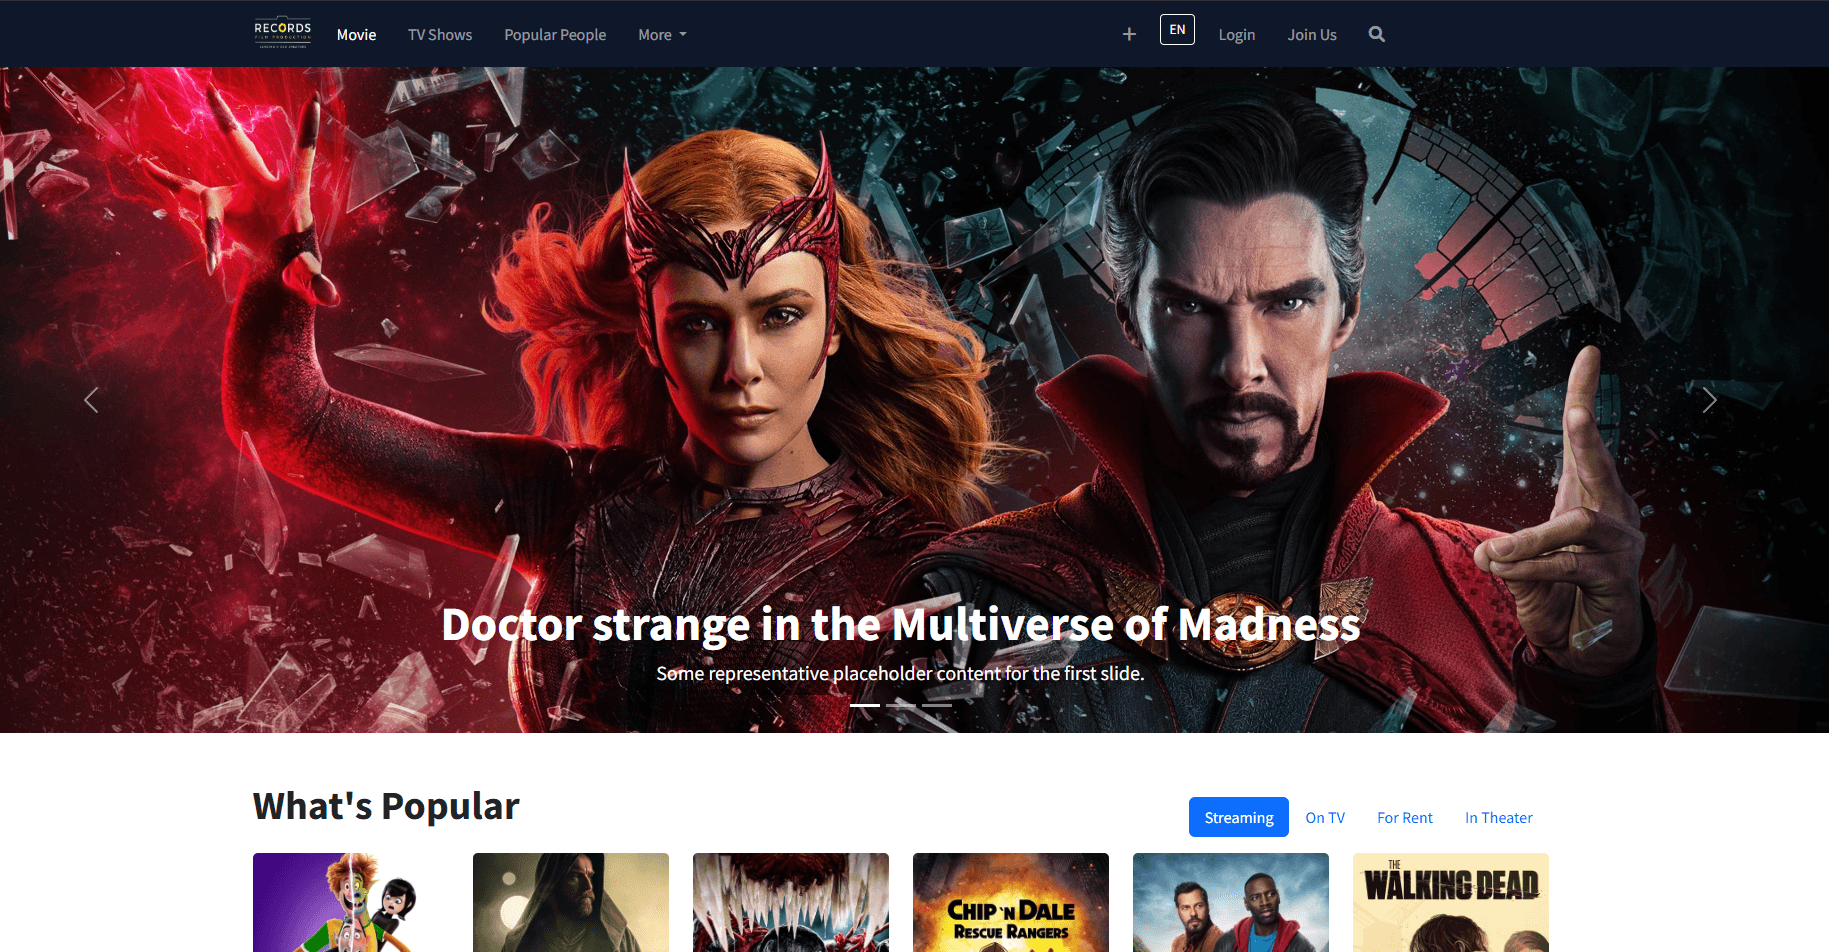
Task: Click the Login link
Action: tap(1236, 35)
